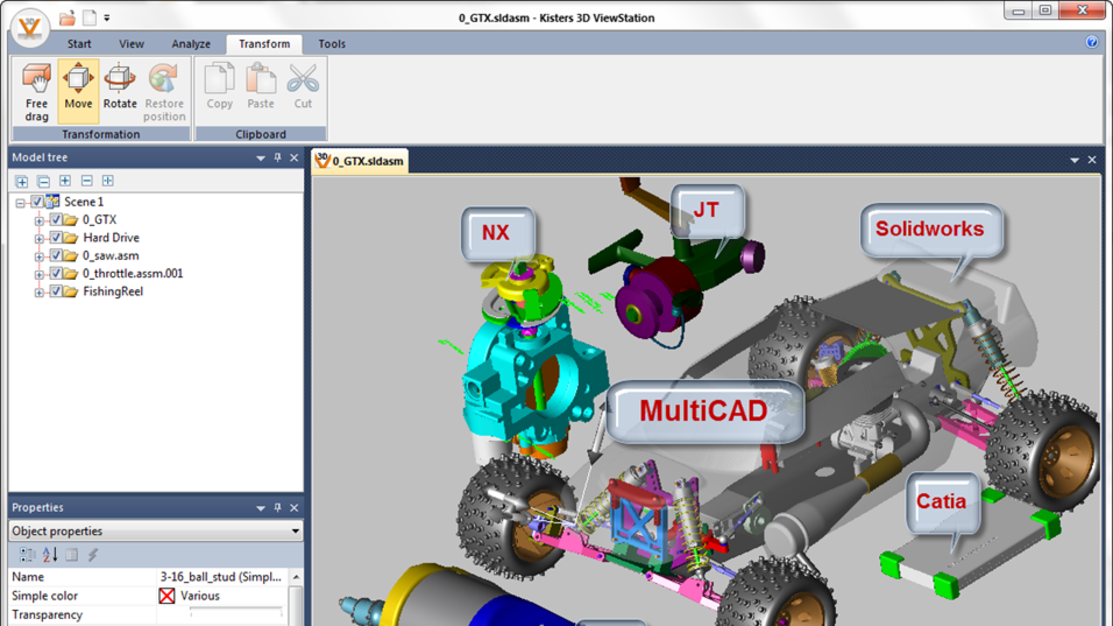Click the single plus icon in Model tree toolbar

[x=65, y=181]
